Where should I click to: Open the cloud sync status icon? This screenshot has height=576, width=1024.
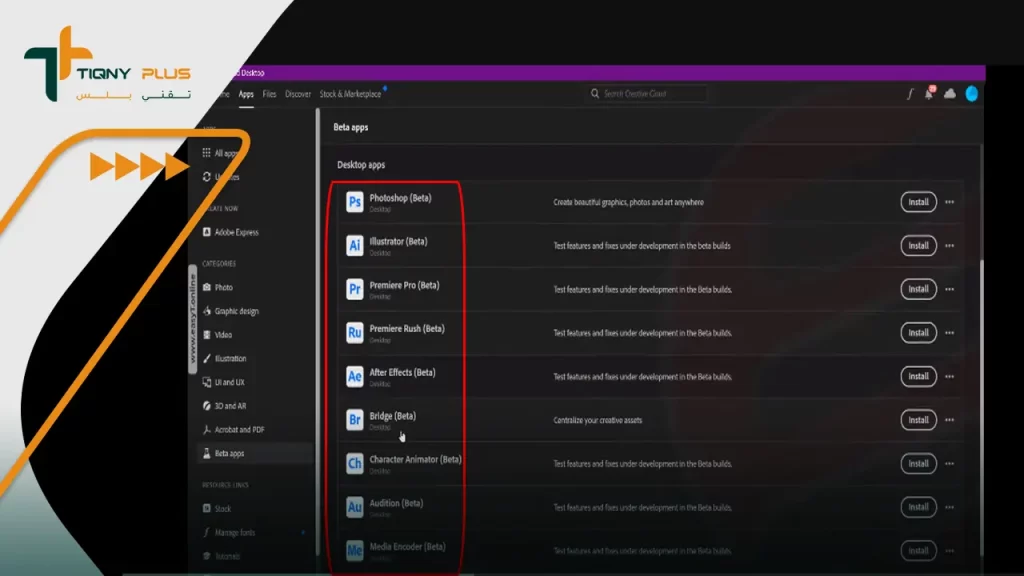(x=950, y=94)
